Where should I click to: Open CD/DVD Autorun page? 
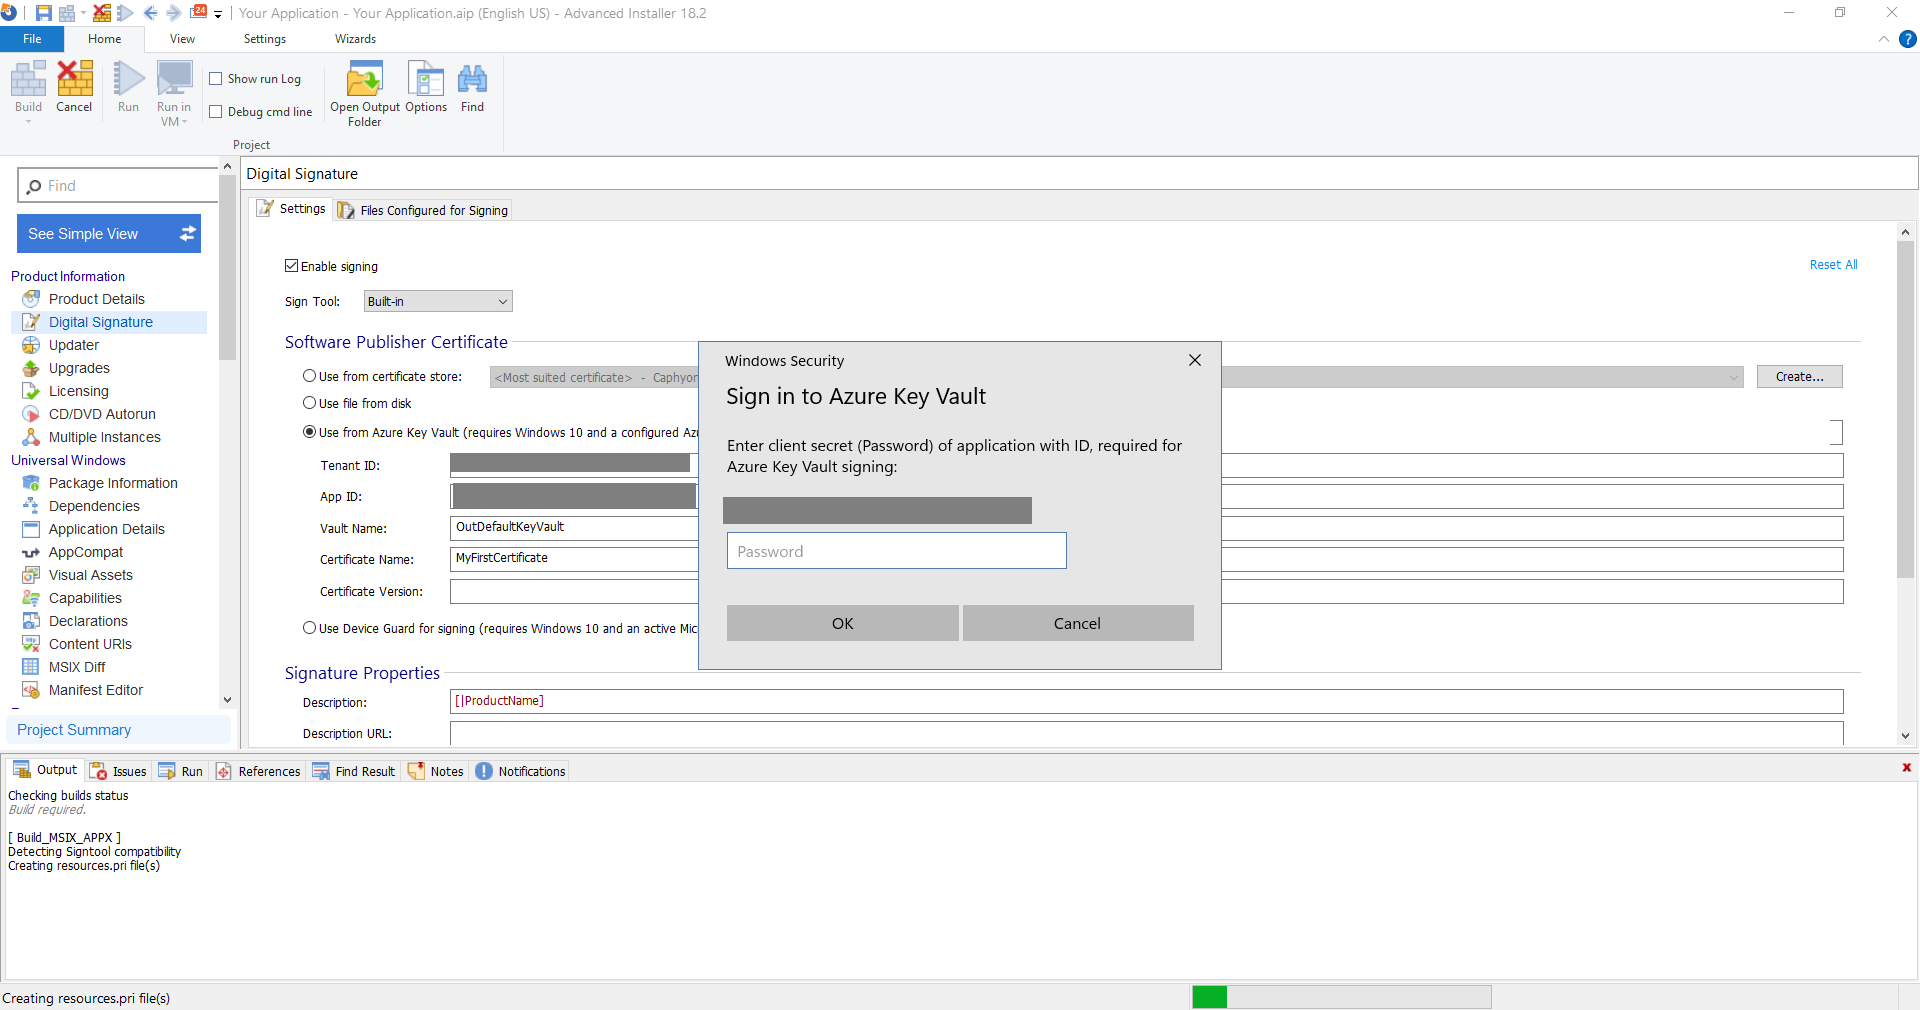pos(102,414)
